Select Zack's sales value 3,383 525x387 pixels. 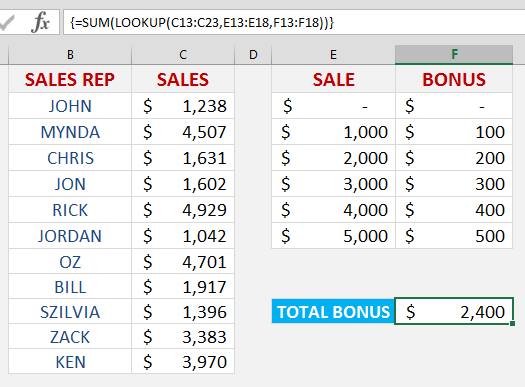[183, 336]
